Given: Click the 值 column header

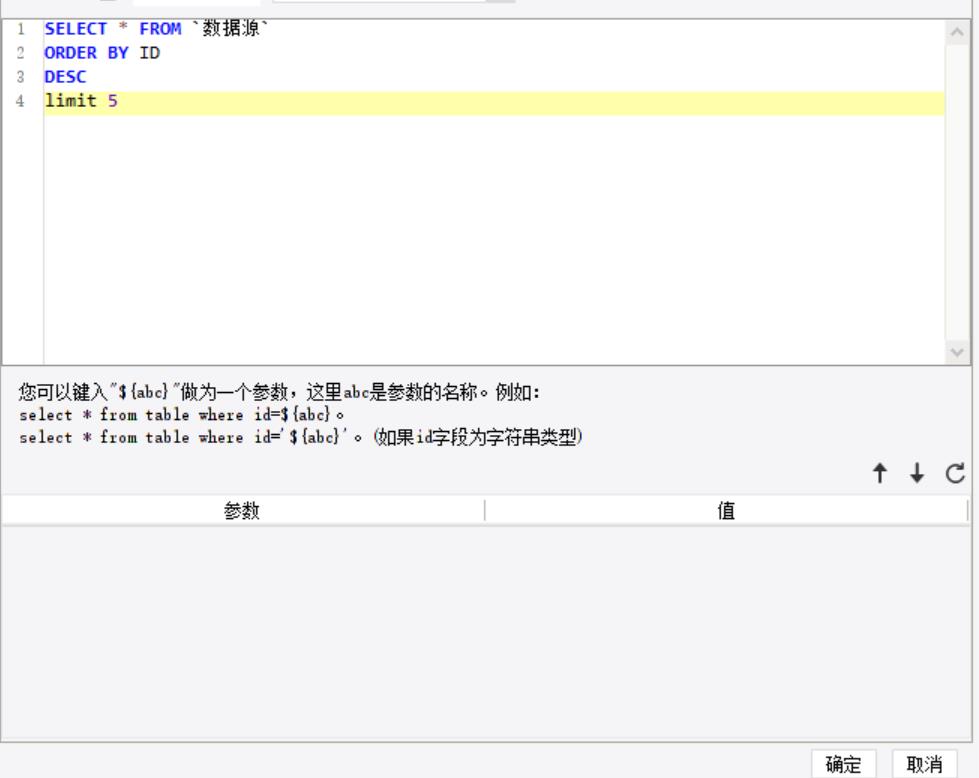Looking at the screenshot, I should coord(726,510).
